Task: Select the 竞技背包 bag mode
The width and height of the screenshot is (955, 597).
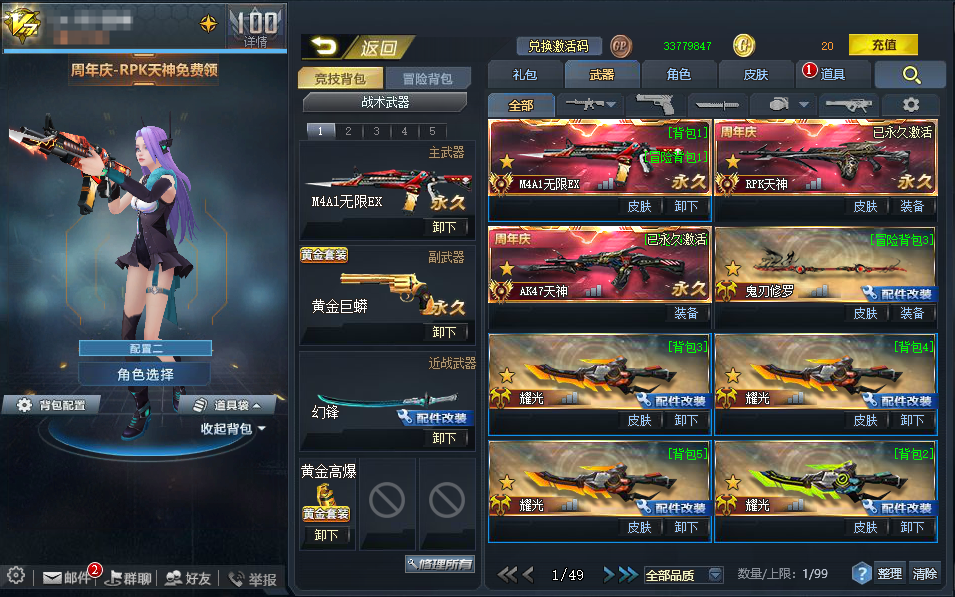Action: [x=340, y=79]
